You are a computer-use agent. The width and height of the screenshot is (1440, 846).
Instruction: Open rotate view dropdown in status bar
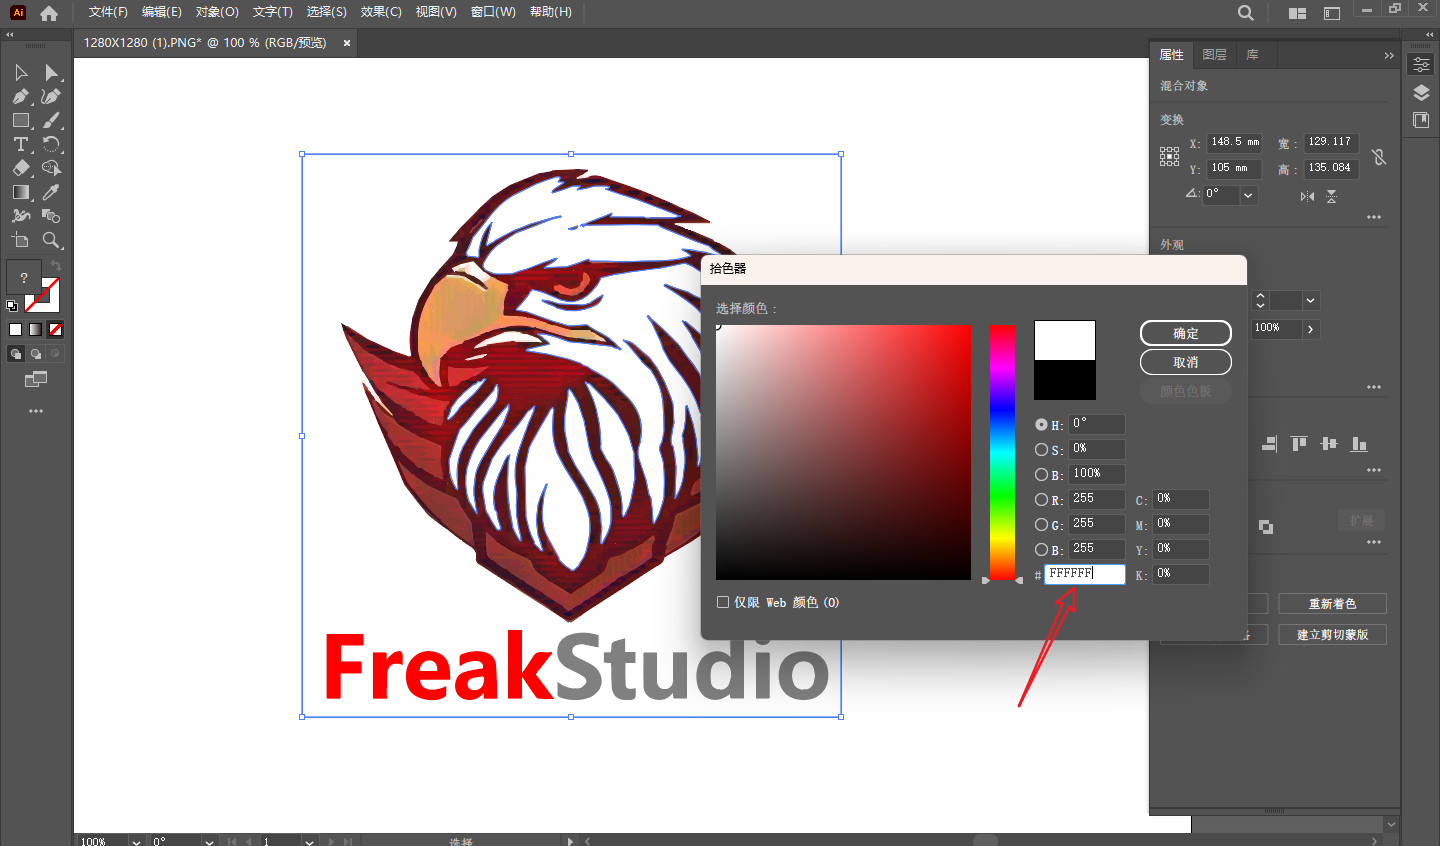(209, 841)
